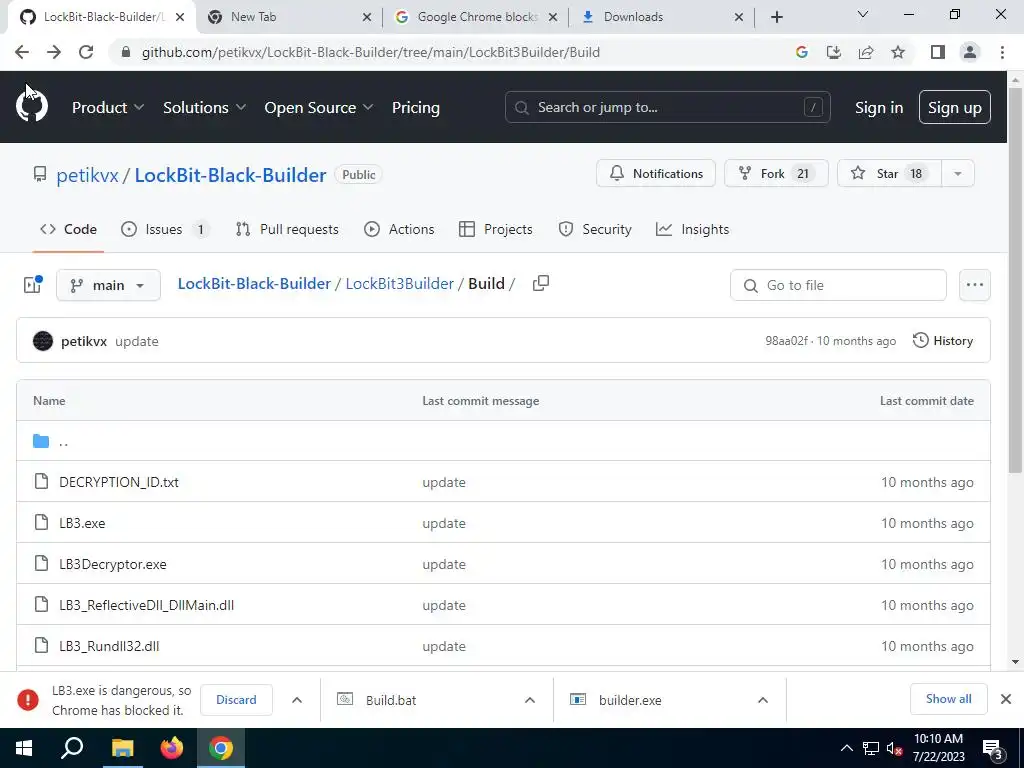Open the commit History link
Screen dimensions: 1024x768
(943, 340)
